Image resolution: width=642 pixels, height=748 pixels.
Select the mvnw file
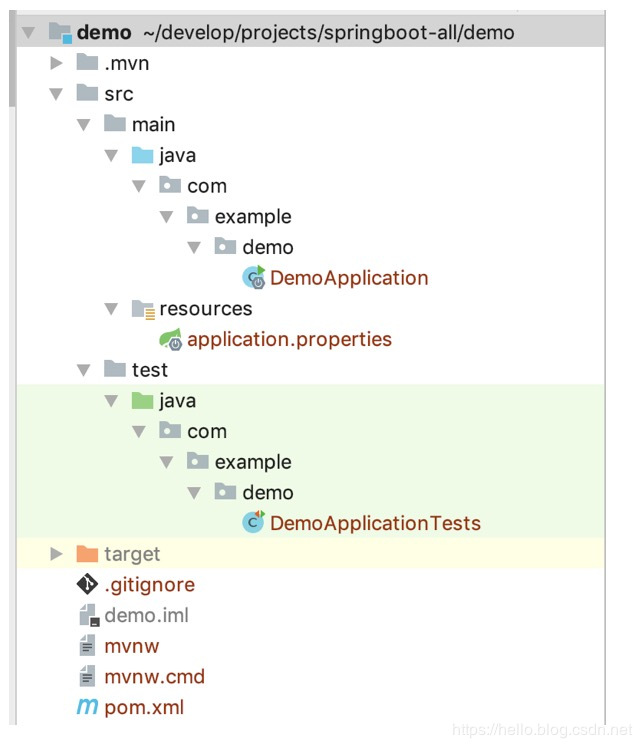(131, 646)
